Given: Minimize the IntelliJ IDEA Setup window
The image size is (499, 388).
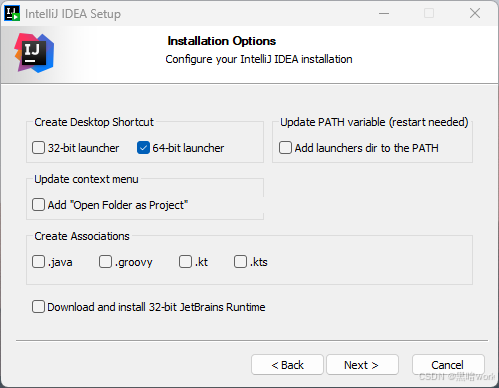Looking at the screenshot, I should click(384, 13).
